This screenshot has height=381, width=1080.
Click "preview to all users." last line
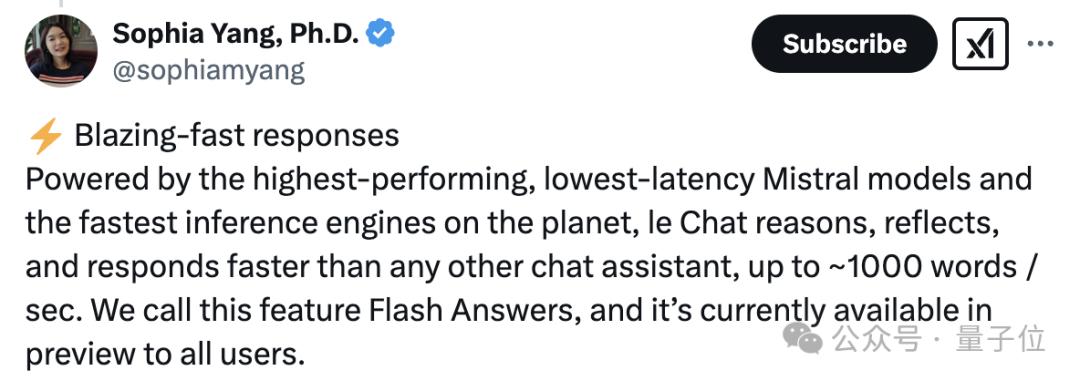(165, 356)
